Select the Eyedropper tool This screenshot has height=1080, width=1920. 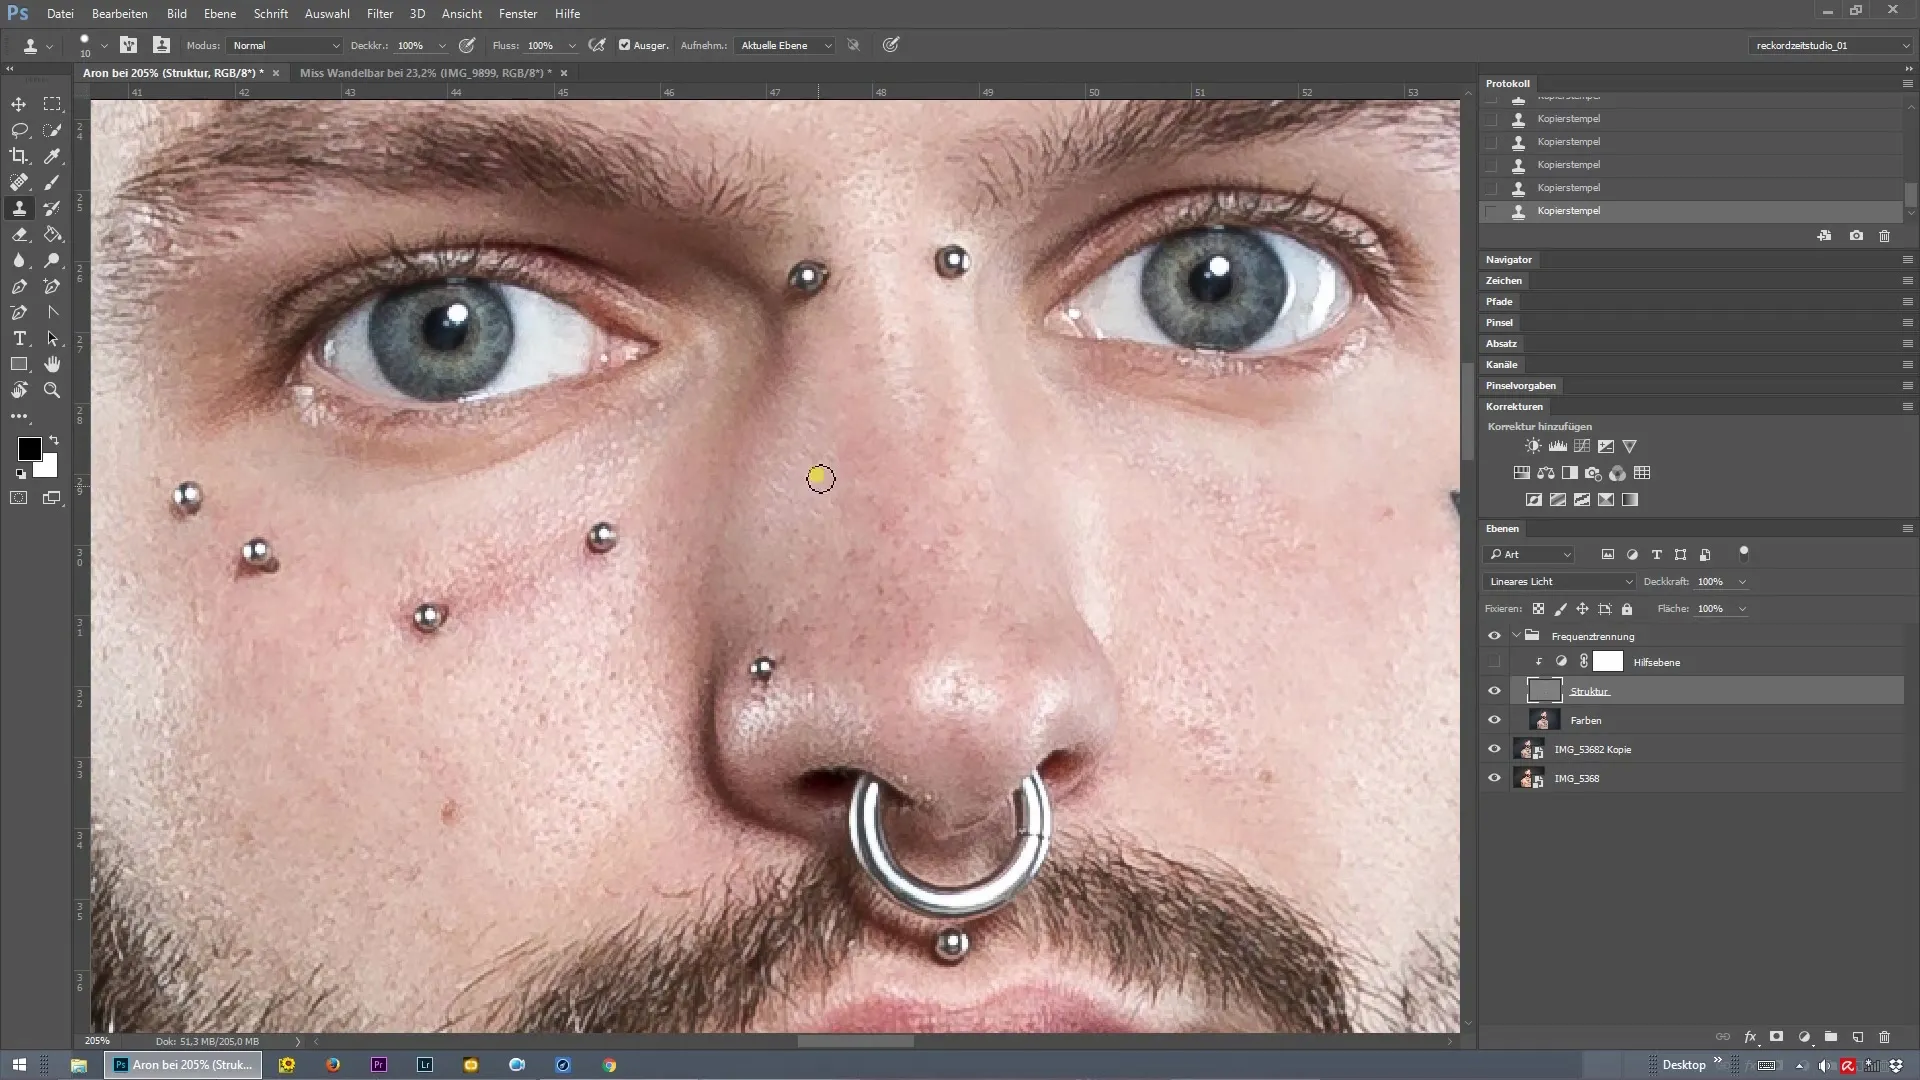(x=52, y=156)
